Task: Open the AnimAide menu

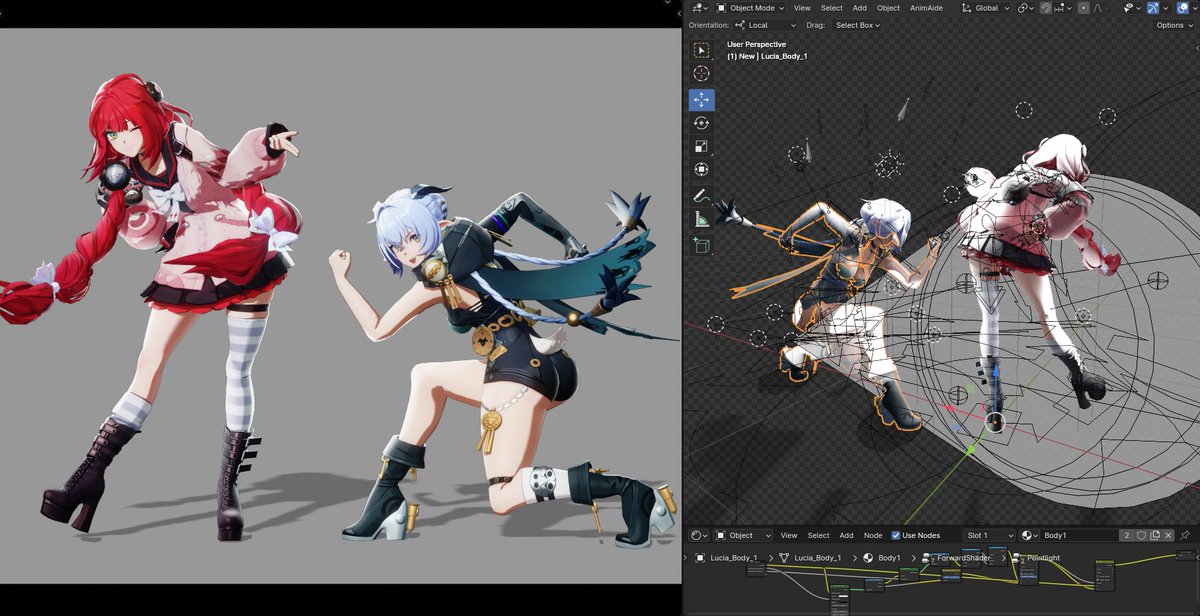Action: (x=927, y=8)
